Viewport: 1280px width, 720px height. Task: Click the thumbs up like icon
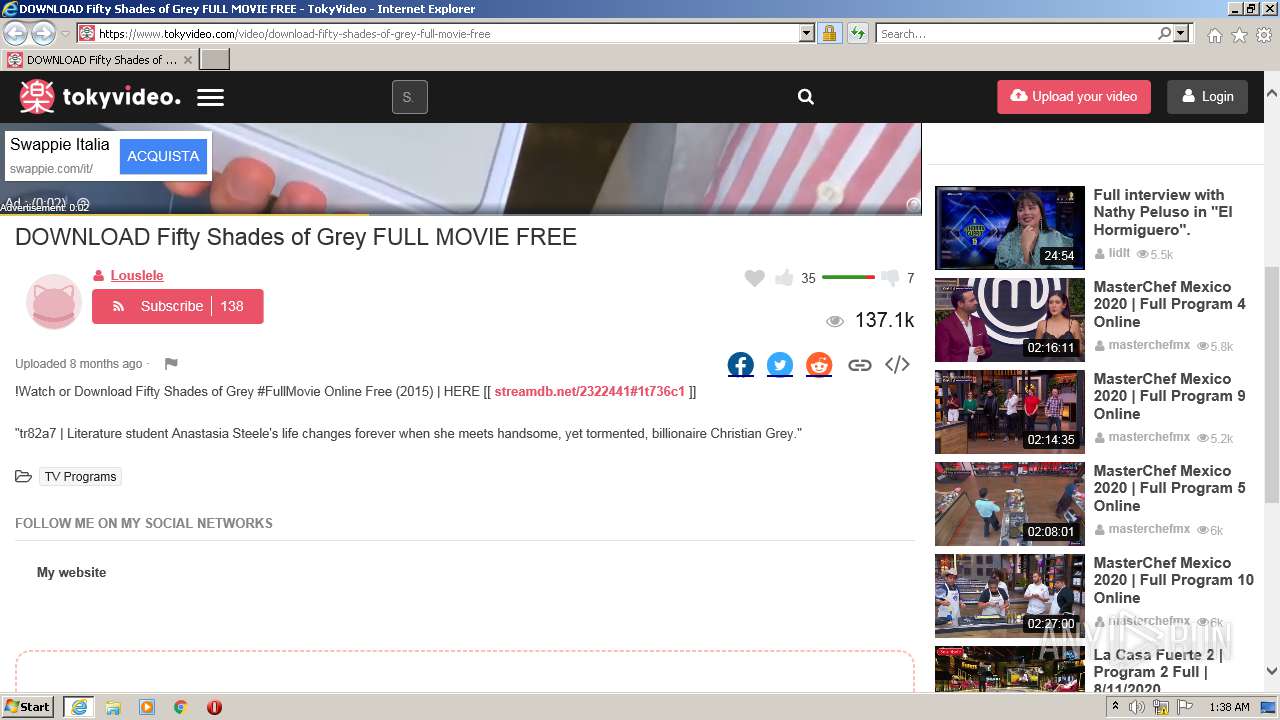tap(784, 277)
